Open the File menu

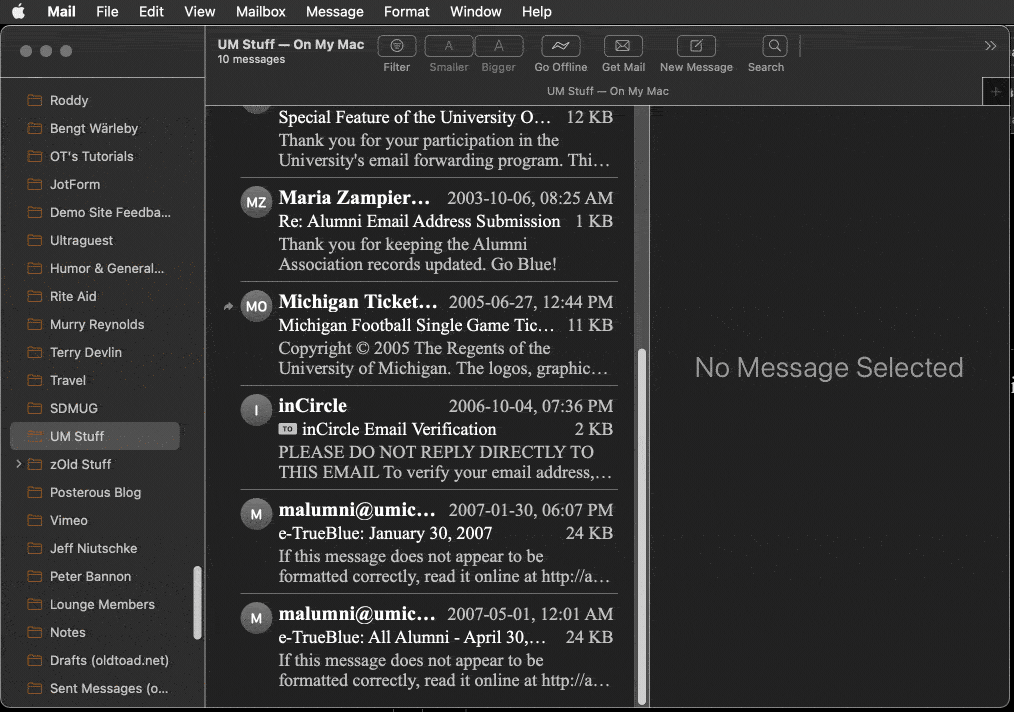click(107, 12)
